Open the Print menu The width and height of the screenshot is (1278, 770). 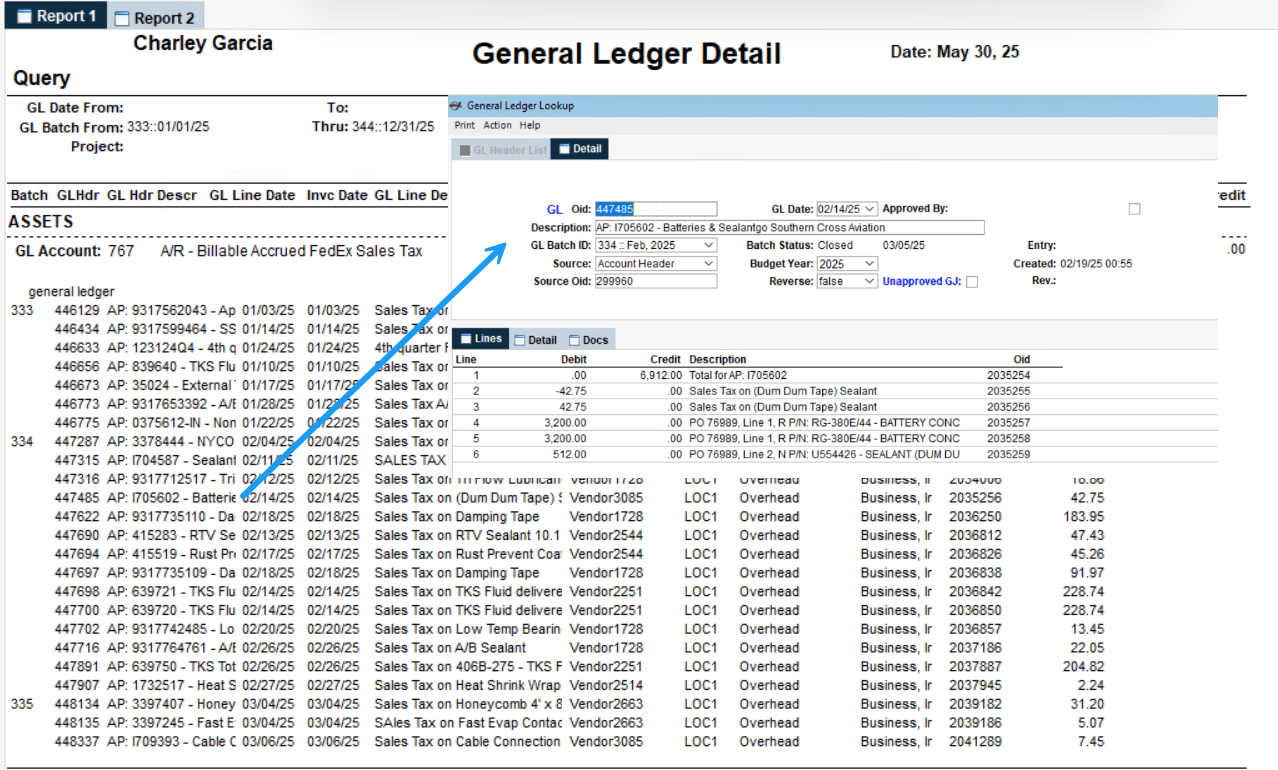pyautogui.click(x=464, y=125)
